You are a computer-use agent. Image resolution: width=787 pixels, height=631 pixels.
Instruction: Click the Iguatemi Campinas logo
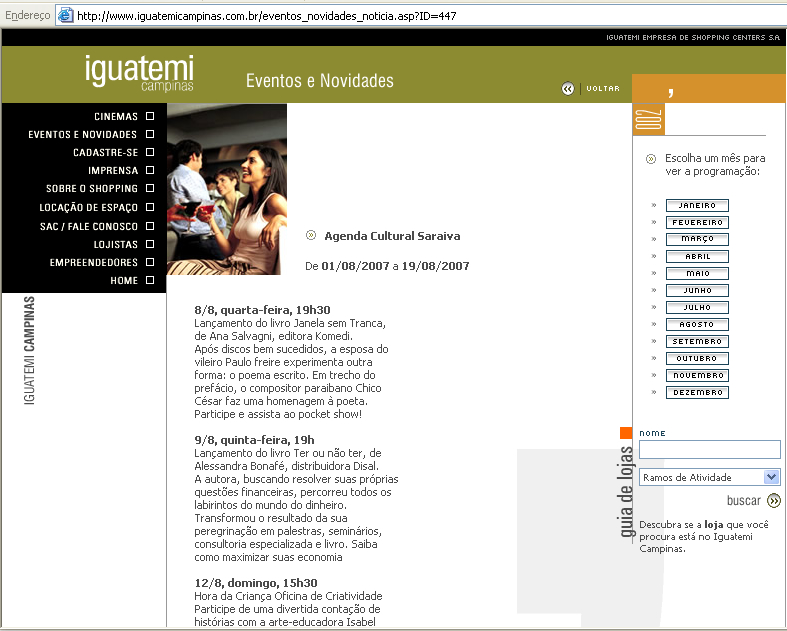pos(139,73)
